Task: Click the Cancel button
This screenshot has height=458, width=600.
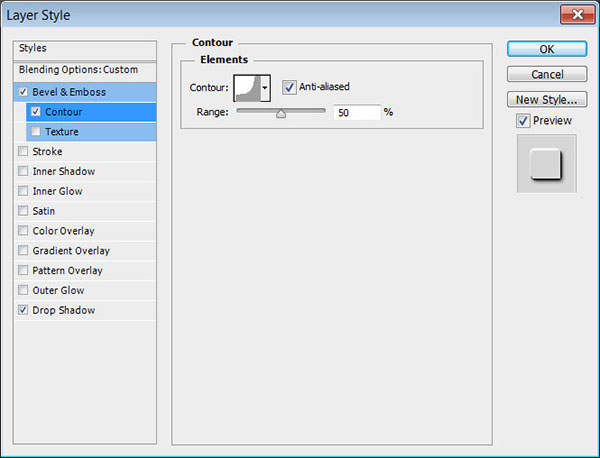Action: [x=547, y=74]
